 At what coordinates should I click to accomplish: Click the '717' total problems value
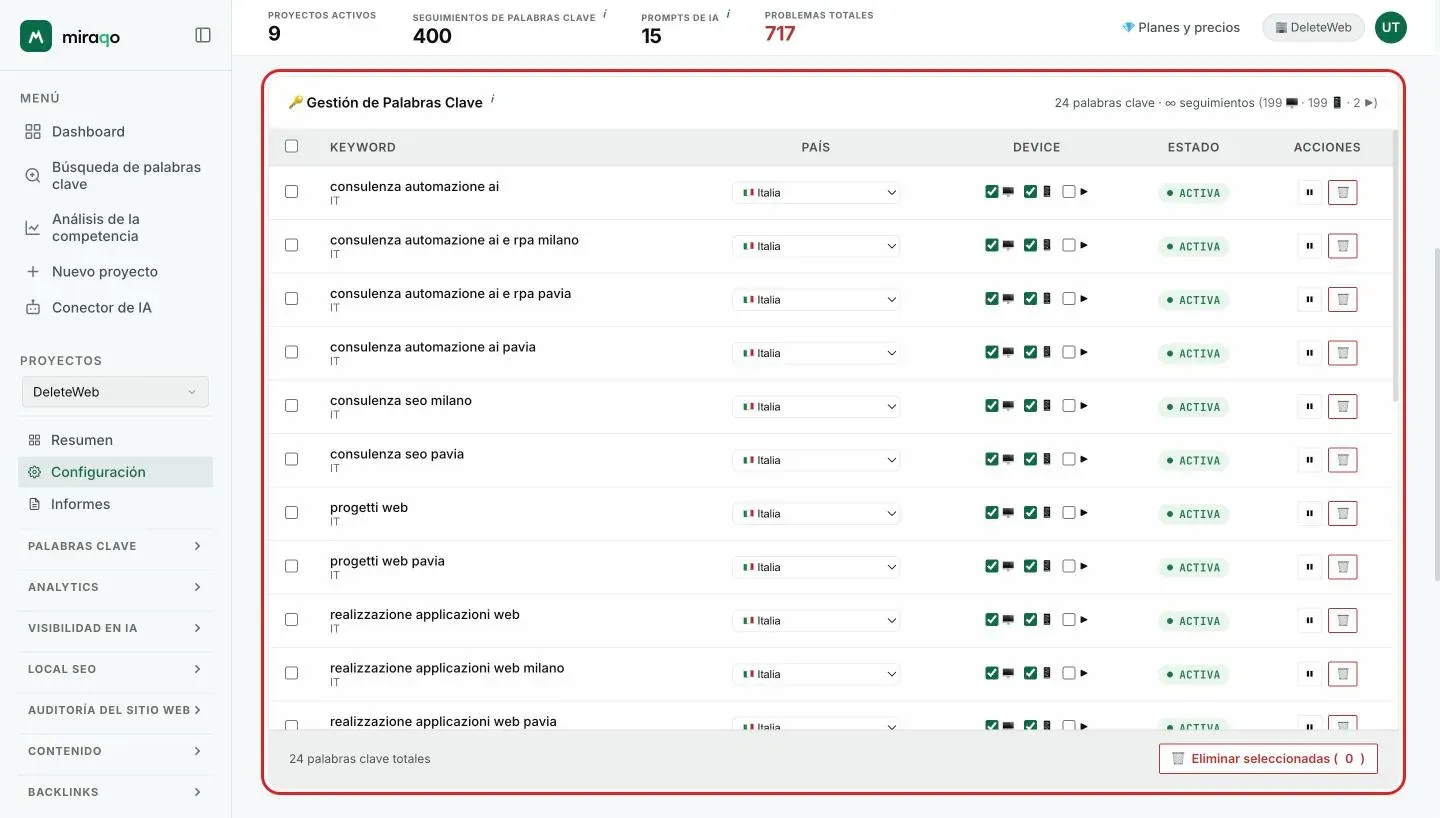pyautogui.click(x=780, y=34)
